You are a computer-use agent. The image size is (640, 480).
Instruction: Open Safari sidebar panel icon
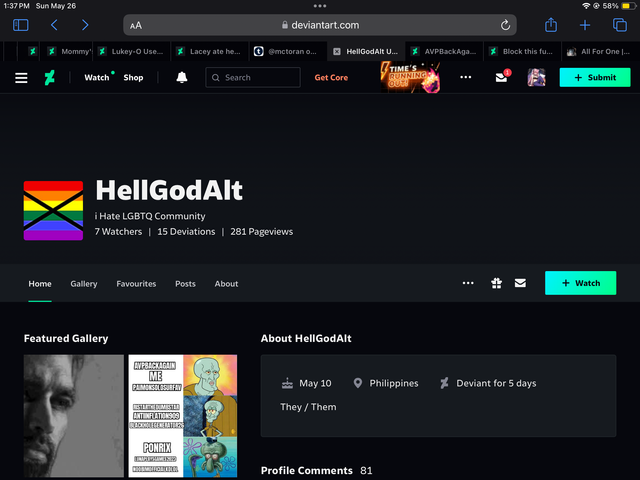click(x=20, y=25)
